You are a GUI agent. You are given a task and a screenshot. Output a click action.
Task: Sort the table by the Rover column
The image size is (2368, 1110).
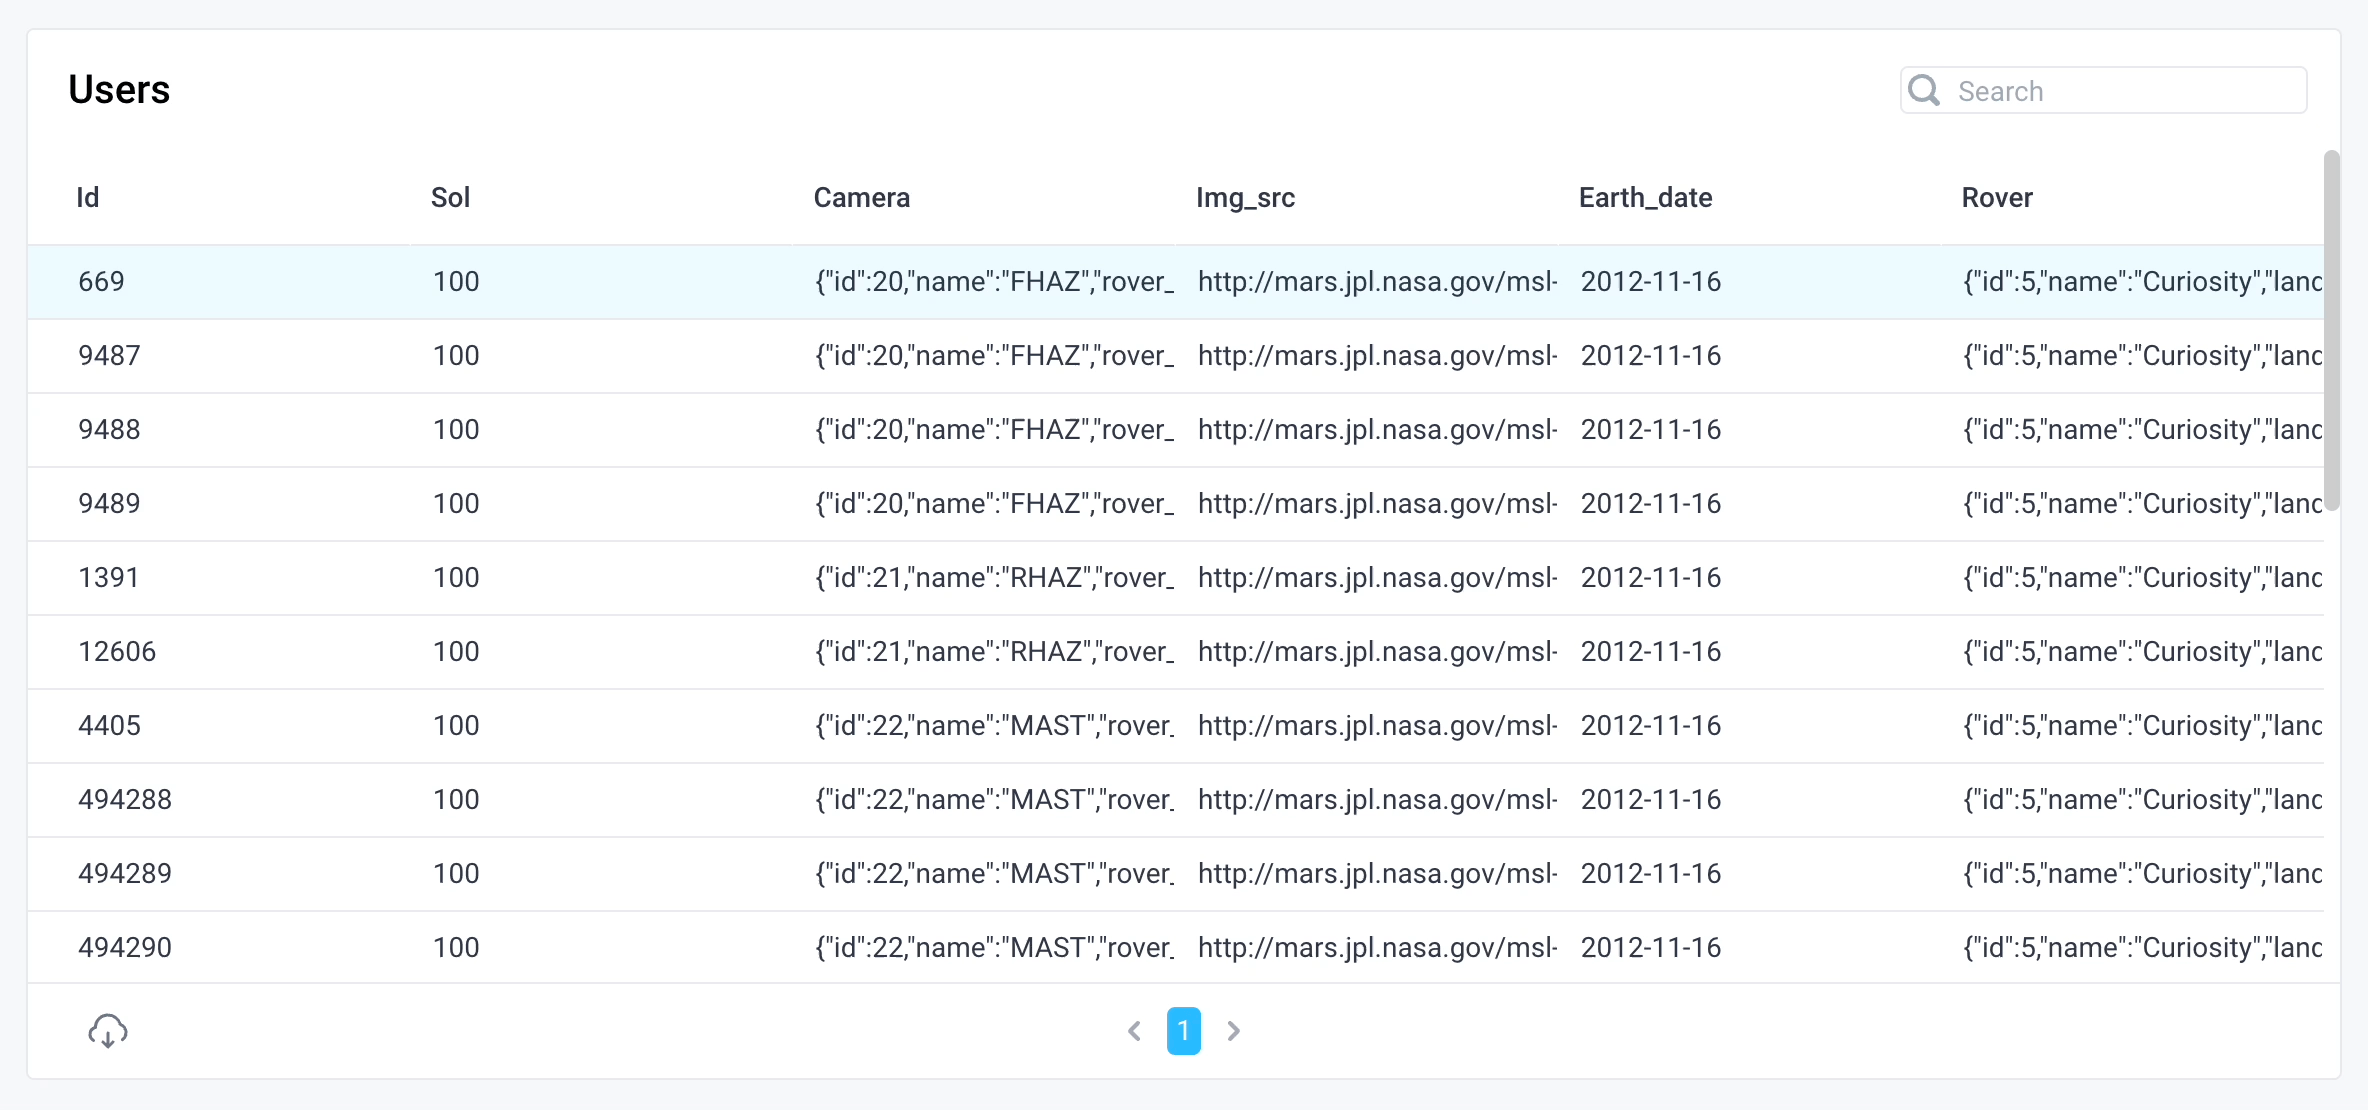[x=1996, y=197]
